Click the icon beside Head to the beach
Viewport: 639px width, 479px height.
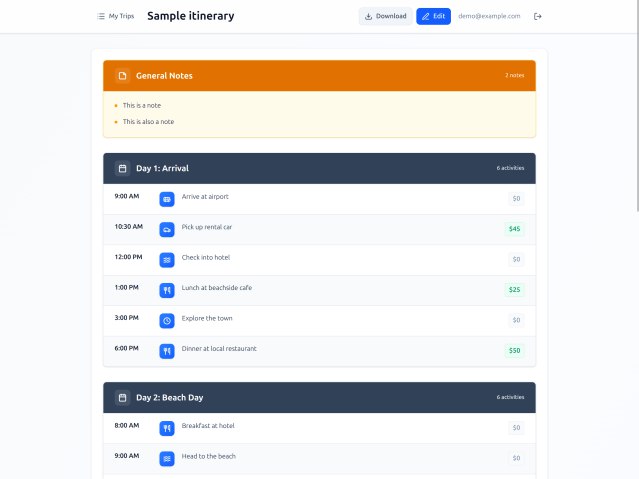[x=167, y=458]
